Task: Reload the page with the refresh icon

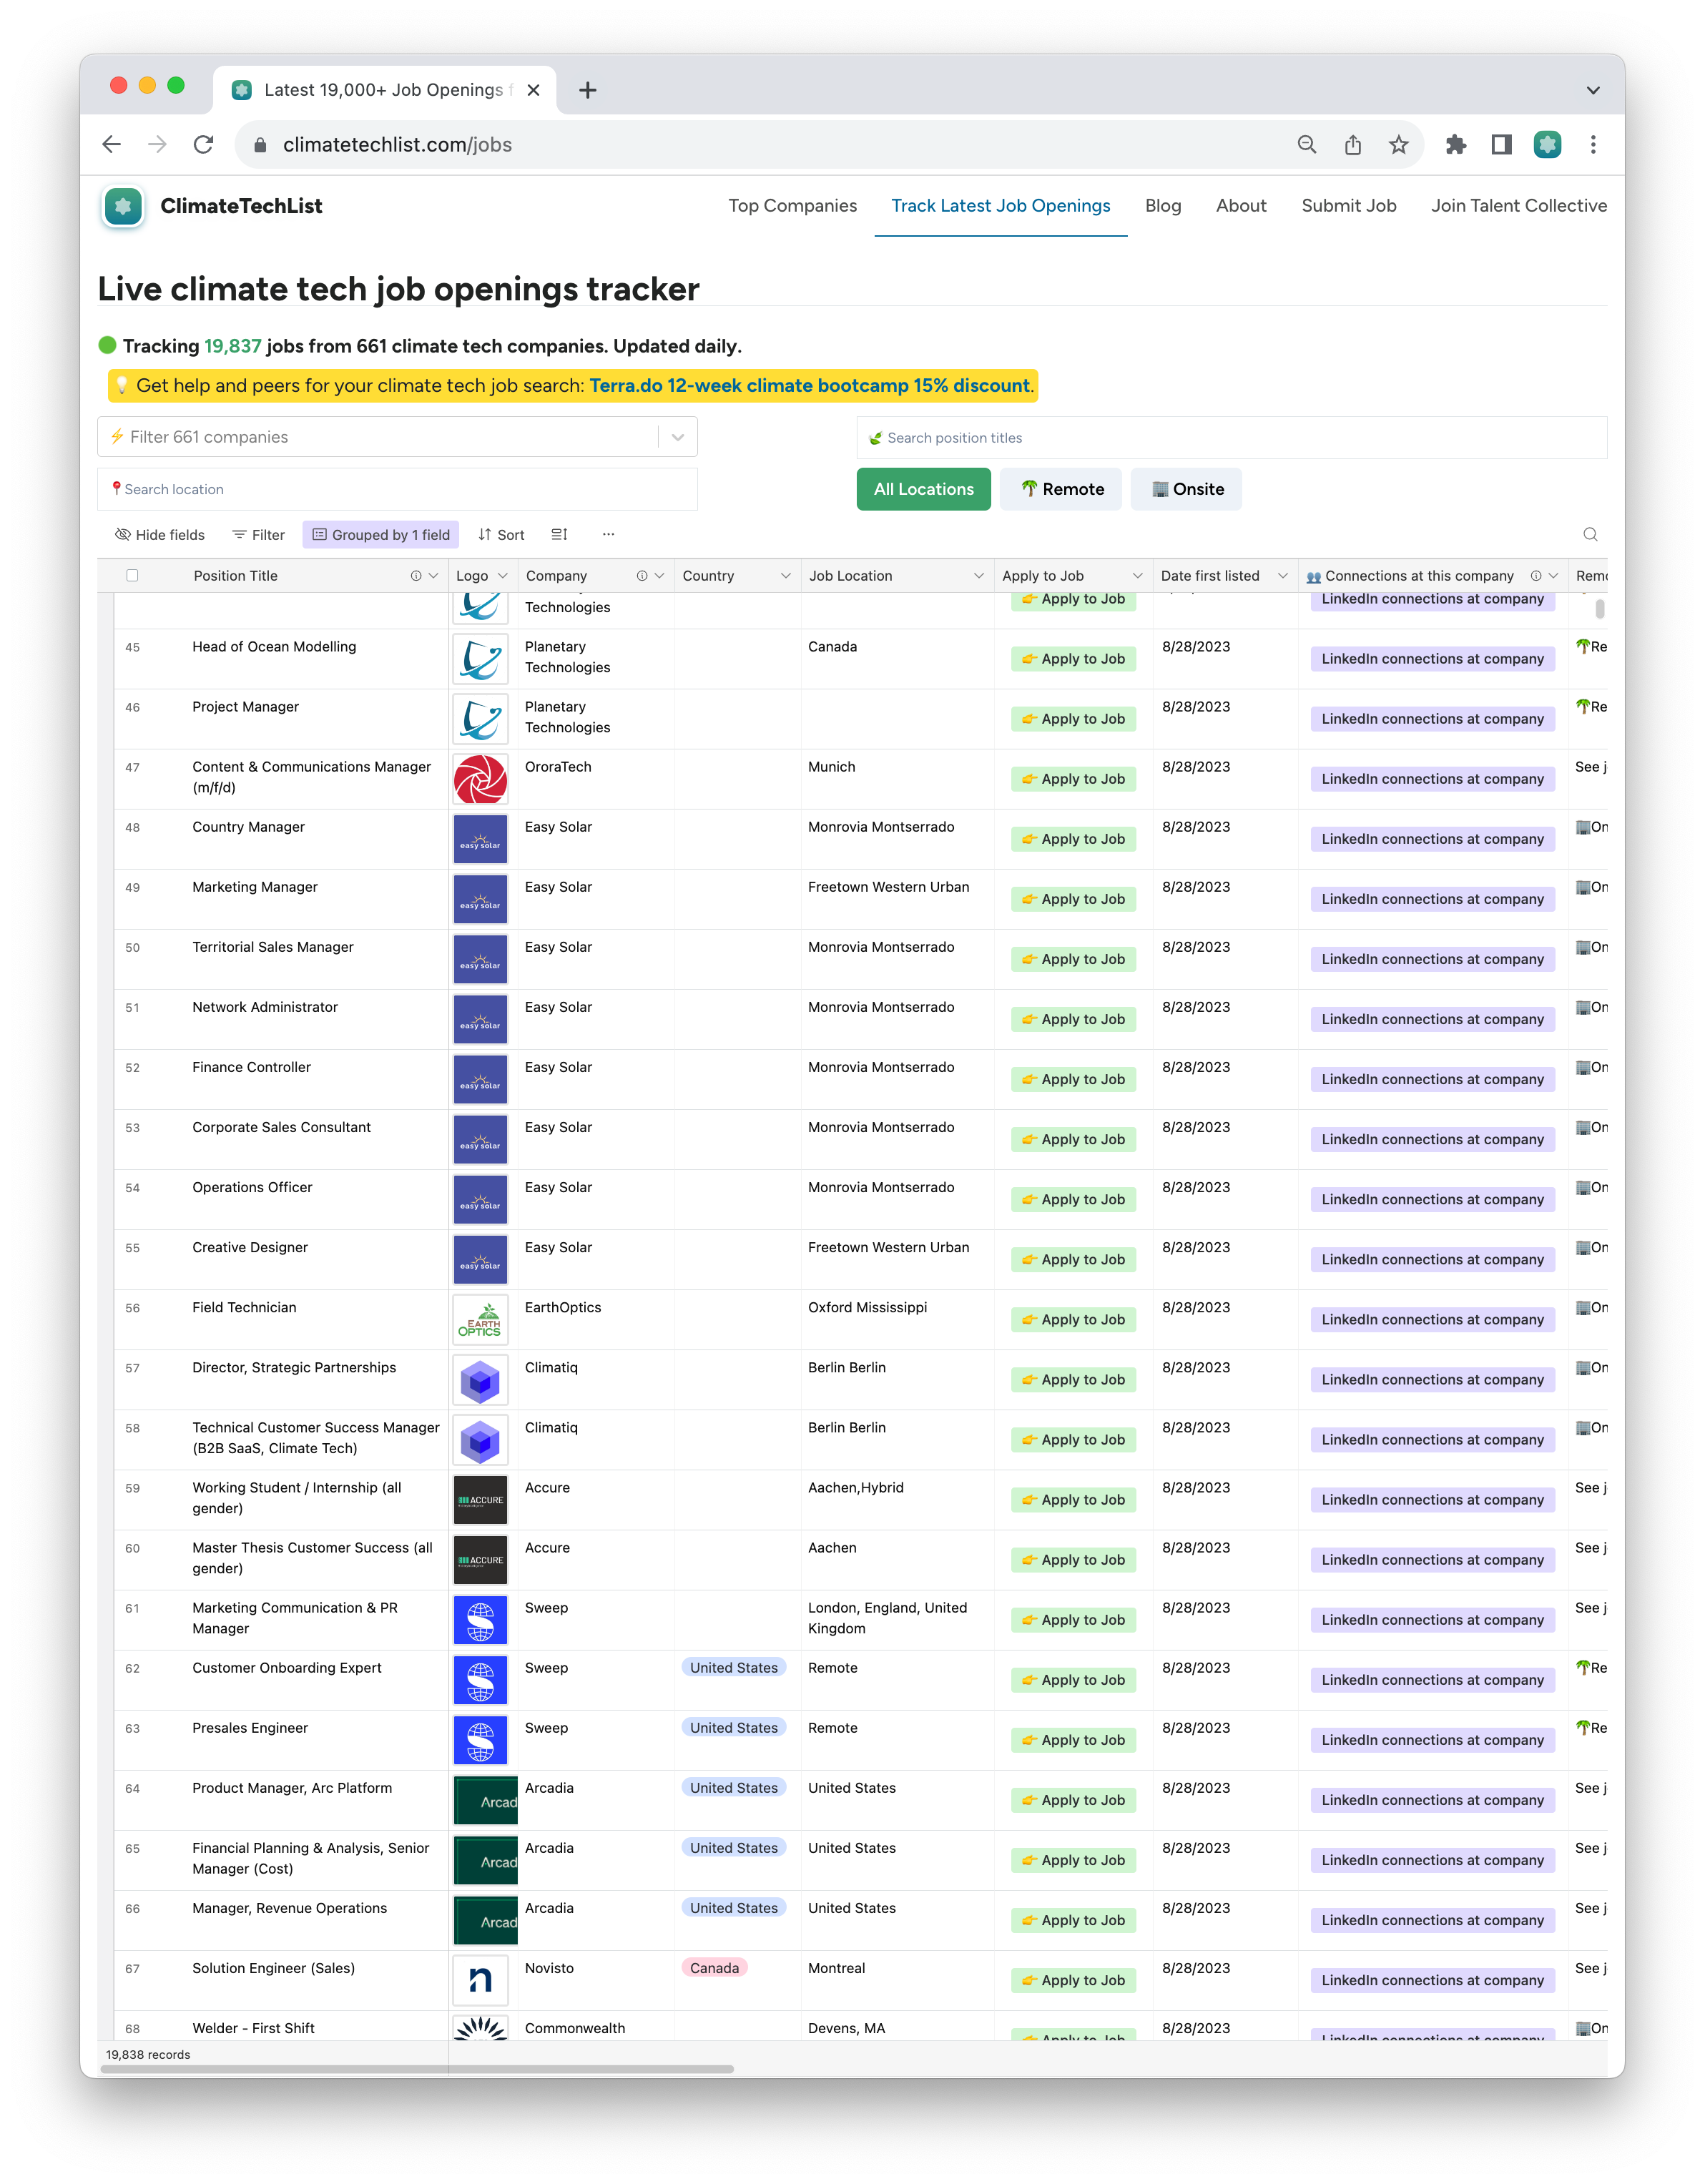Action: tap(204, 145)
